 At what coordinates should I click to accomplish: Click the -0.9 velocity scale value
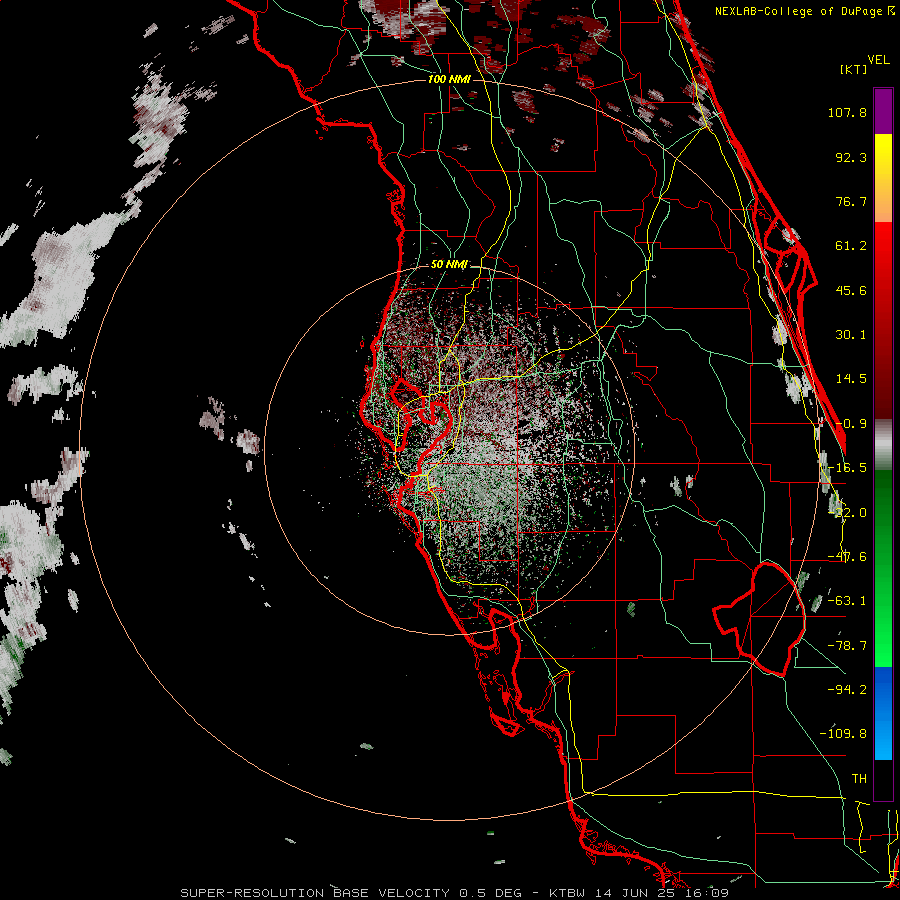click(851, 424)
